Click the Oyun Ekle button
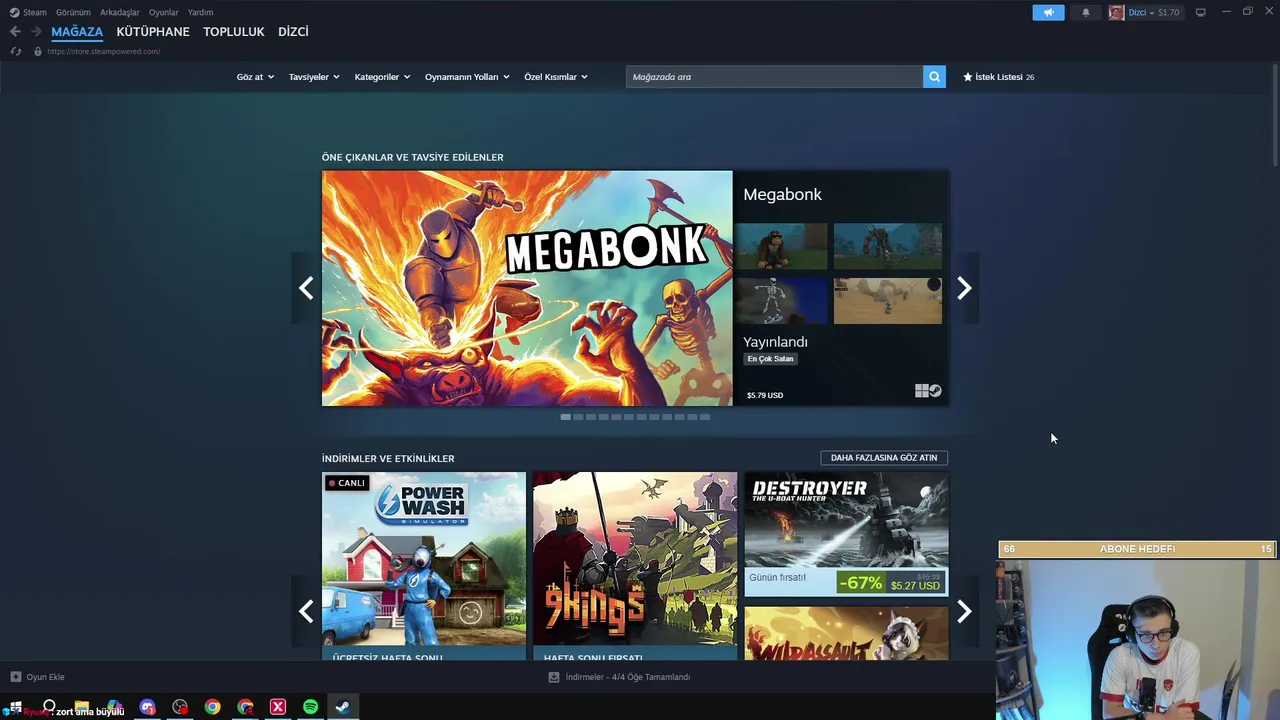Screen dimensions: 1280x720 click(38, 677)
